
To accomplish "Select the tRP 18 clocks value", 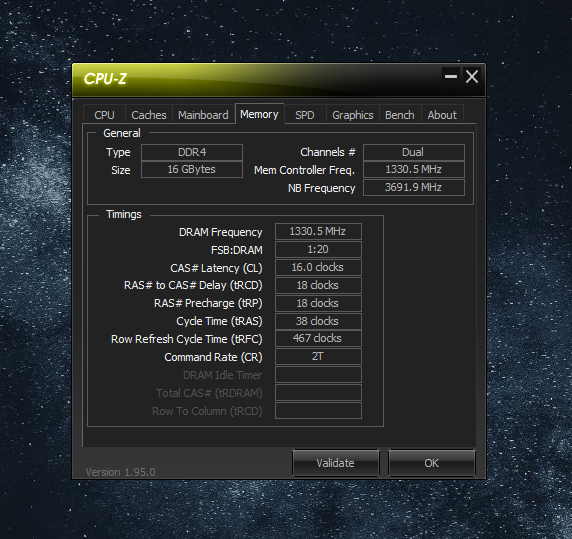I will click(318, 303).
